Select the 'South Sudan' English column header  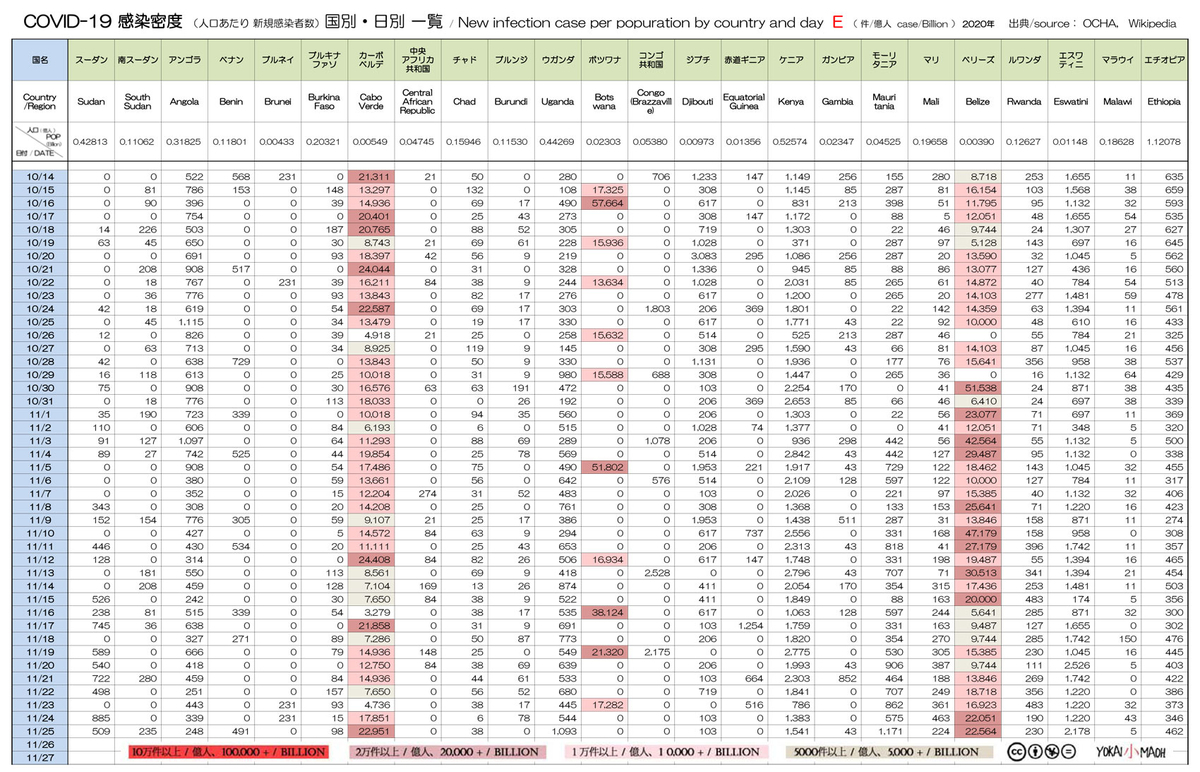pyautogui.click(x=138, y=102)
